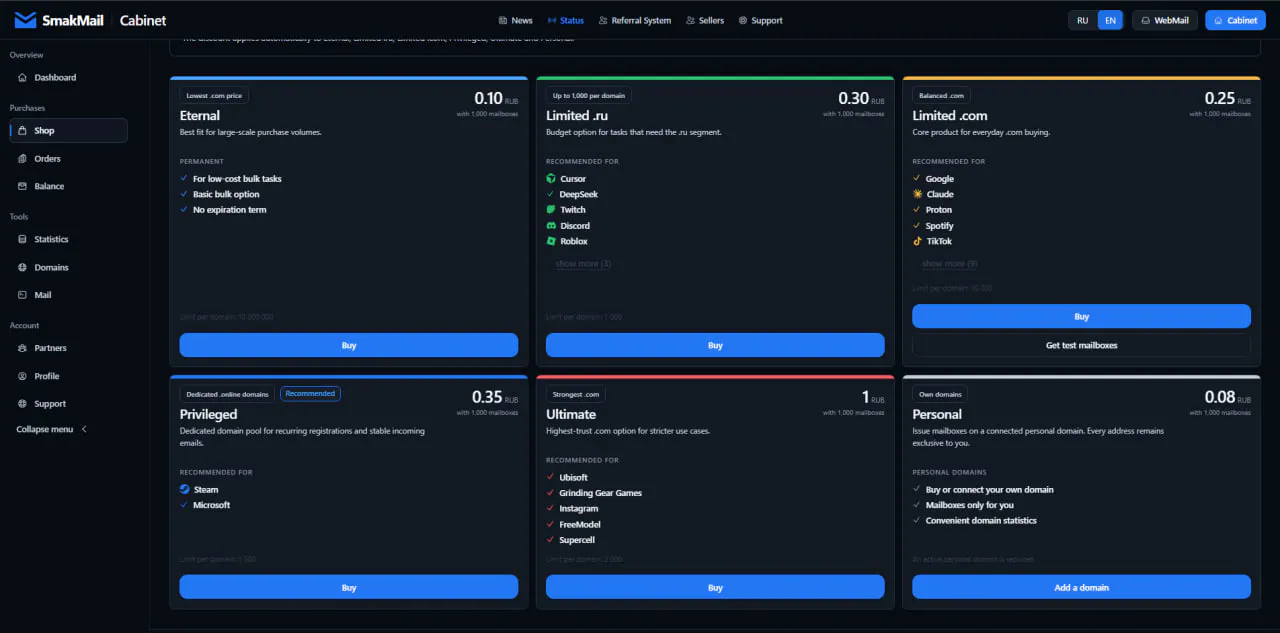The height and width of the screenshot is (633, 1280).
Task: Click the Own domains tag
Action: [x=940, y=394]
